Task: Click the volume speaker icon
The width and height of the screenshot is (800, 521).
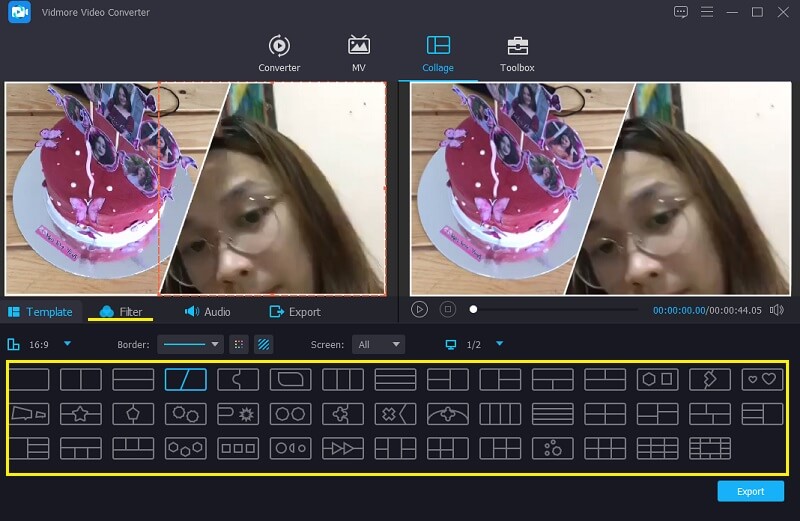Action: 776,310
